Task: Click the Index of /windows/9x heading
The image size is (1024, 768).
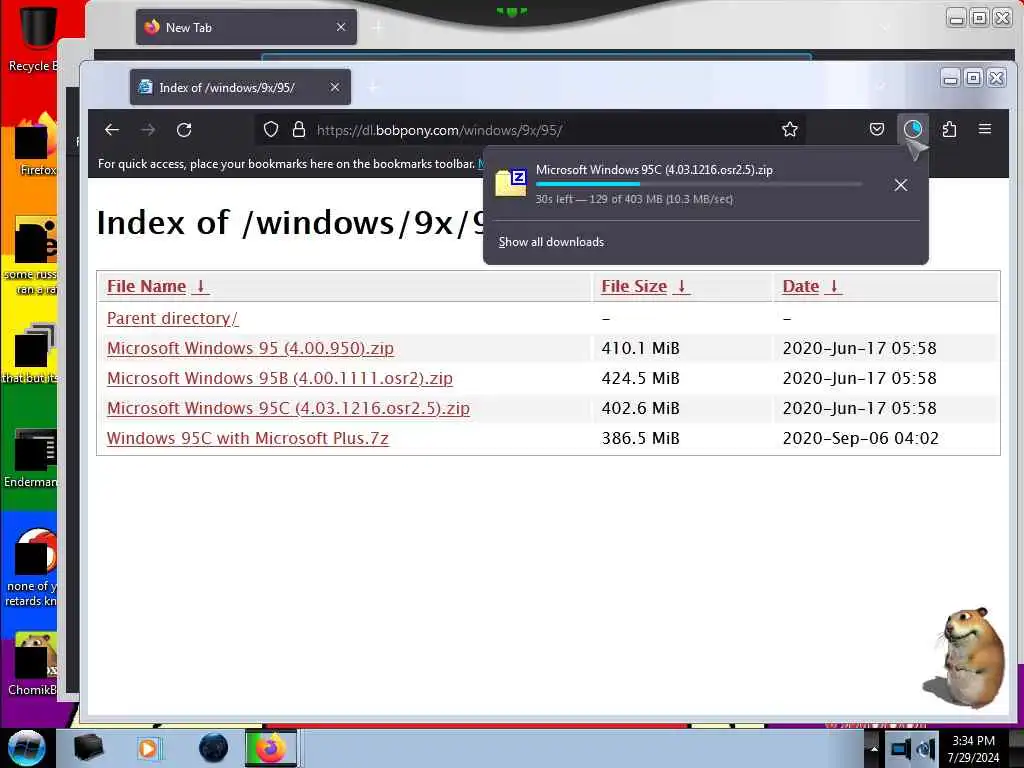Action: 290,223
